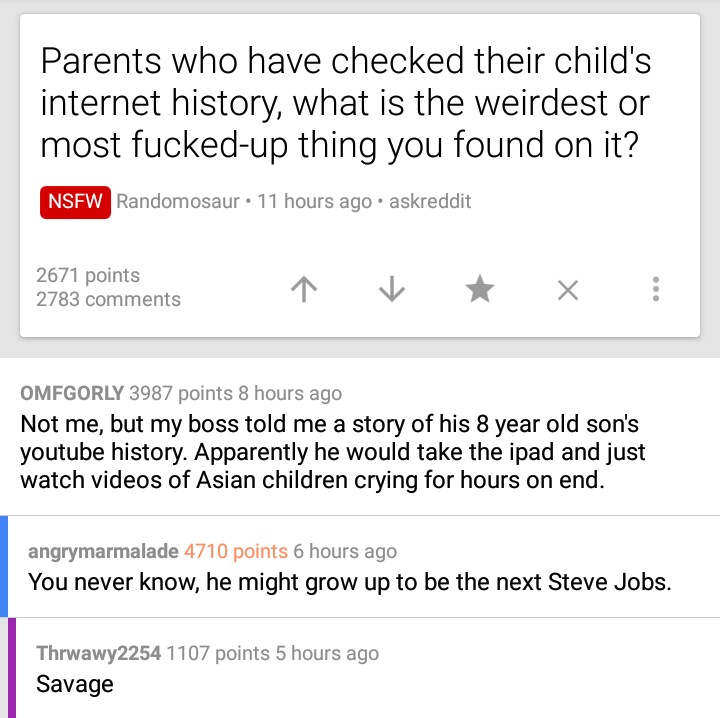This screenshot has width=720, height=718.
Task: Click the 2671 points score
Action: [88, 275]
